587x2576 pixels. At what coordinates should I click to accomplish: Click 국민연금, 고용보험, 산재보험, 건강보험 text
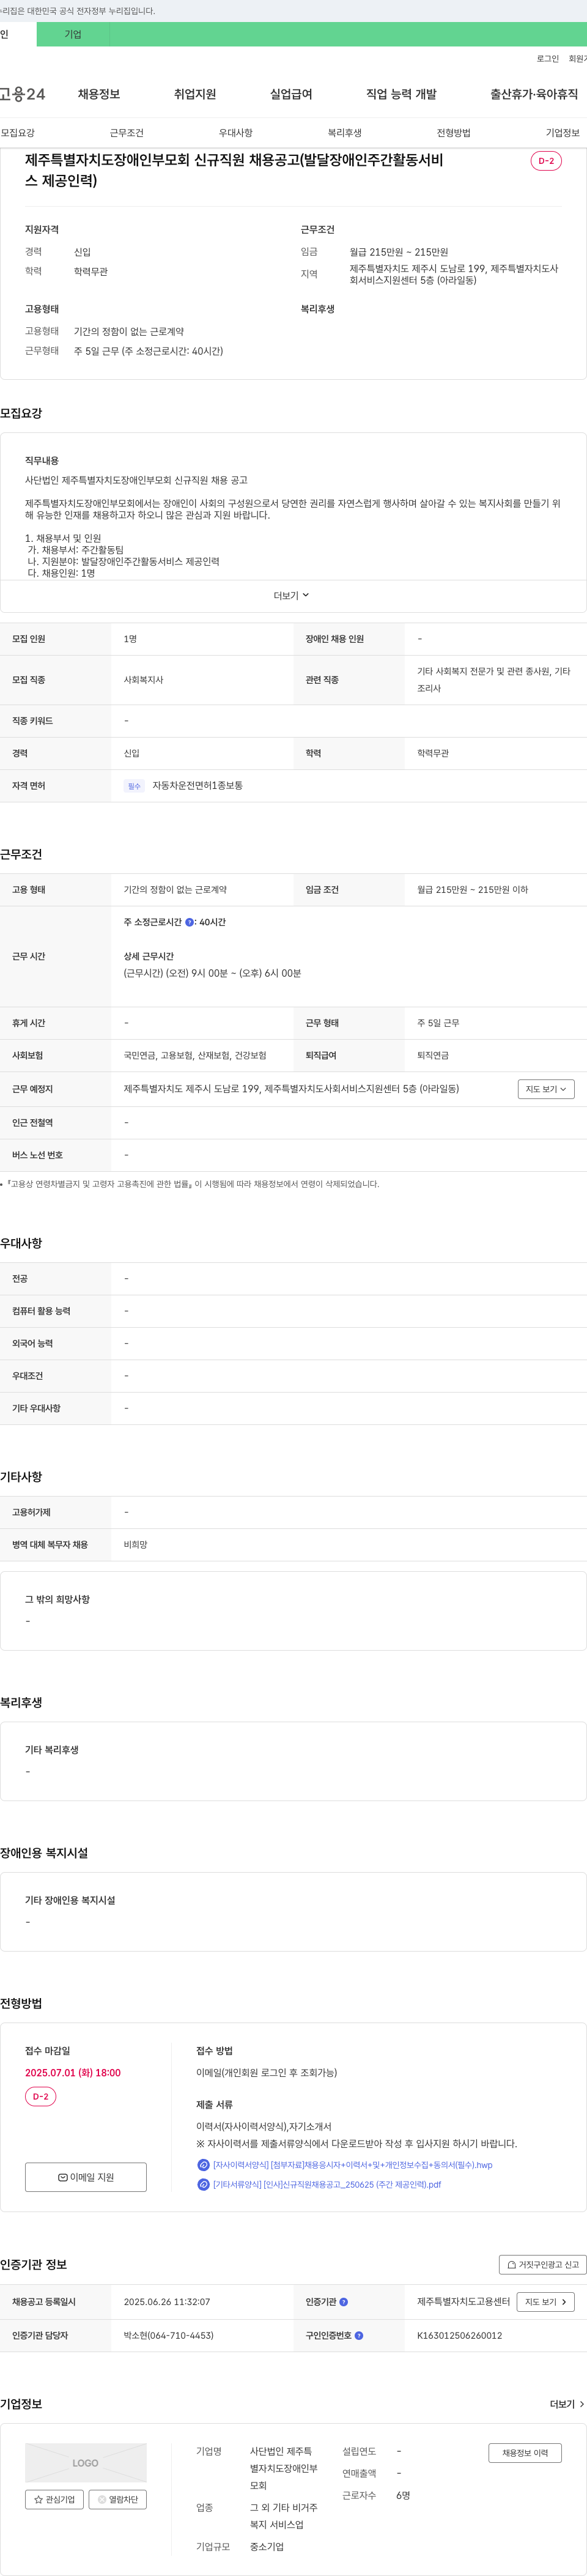point(195,1056)
